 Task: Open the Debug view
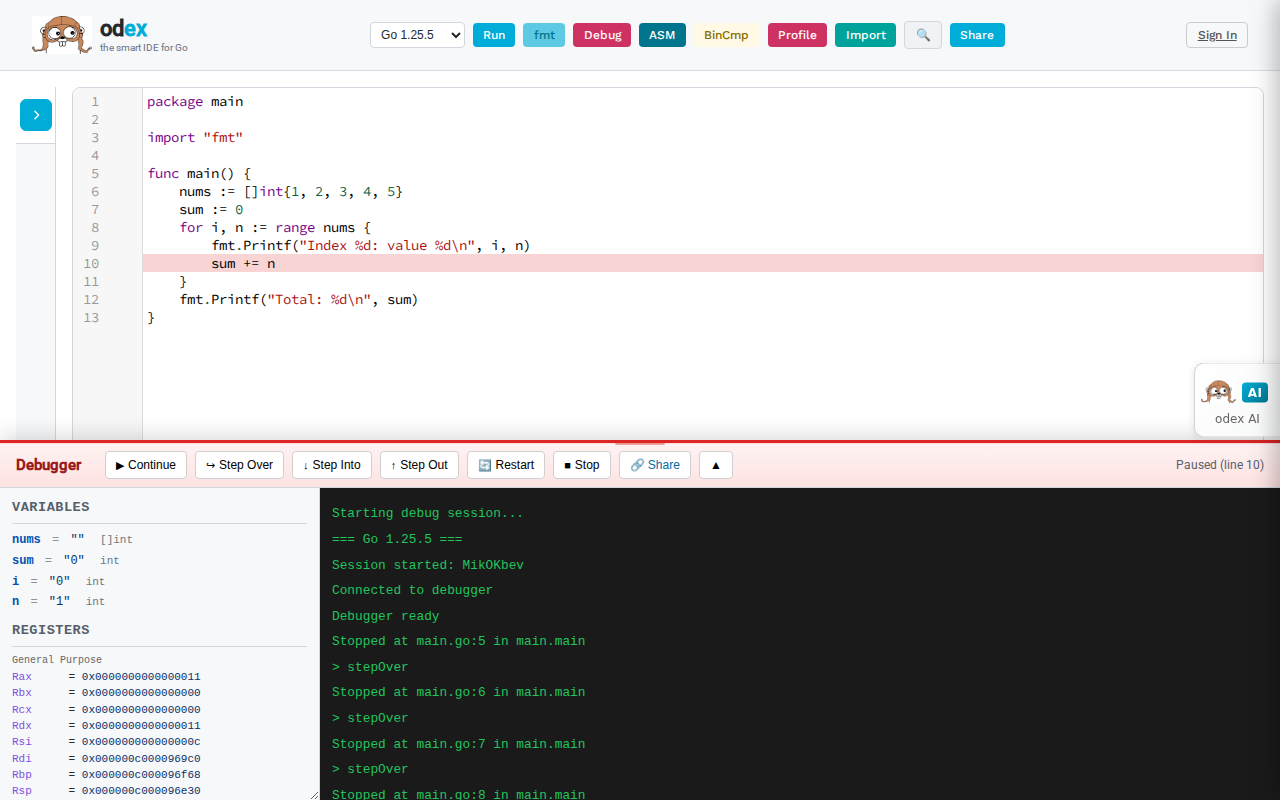(601, 34)
